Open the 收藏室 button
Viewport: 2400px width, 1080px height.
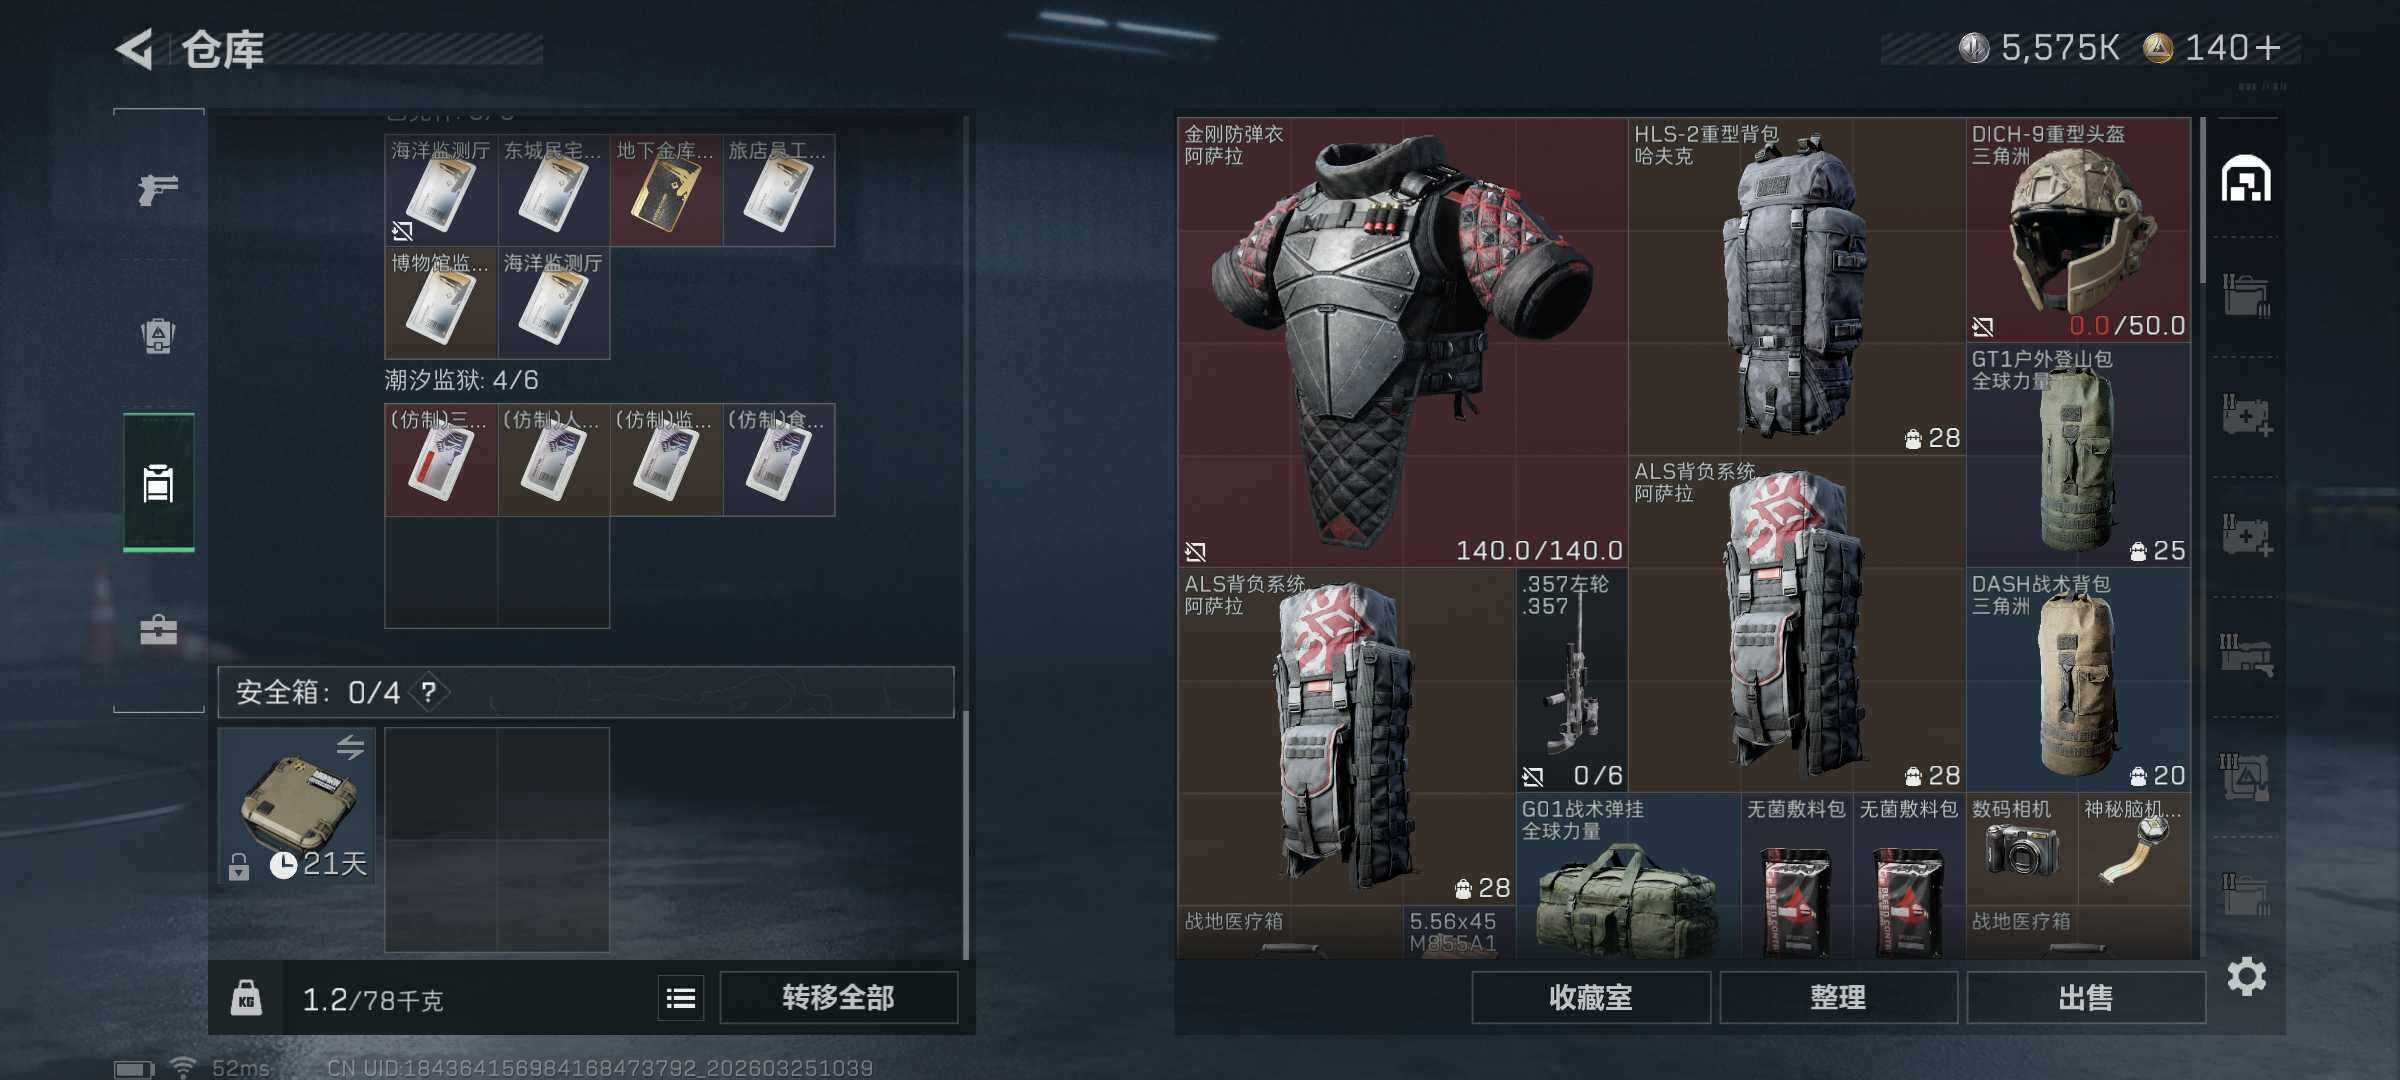pyautogui.click(x=1590, y=998)
